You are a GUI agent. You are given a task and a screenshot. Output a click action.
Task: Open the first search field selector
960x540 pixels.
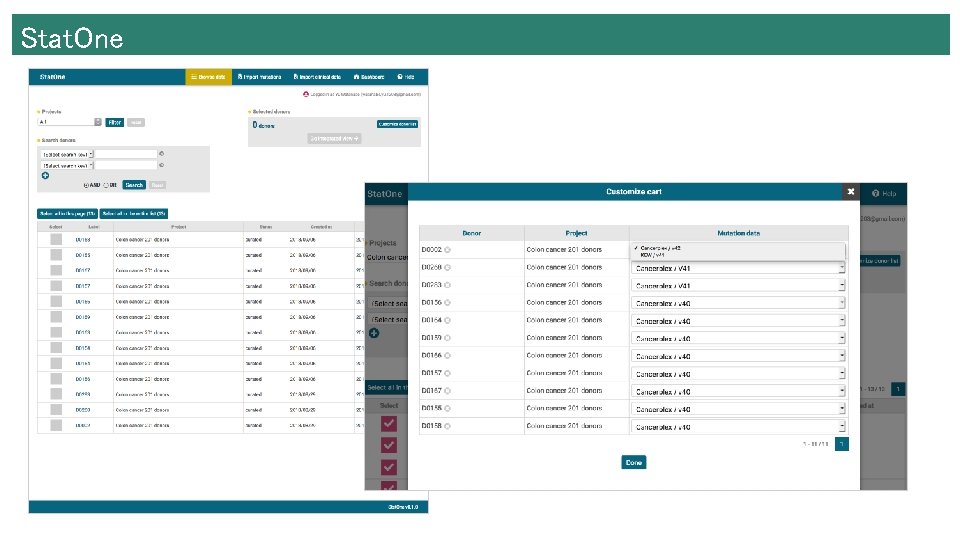[67, 154]
